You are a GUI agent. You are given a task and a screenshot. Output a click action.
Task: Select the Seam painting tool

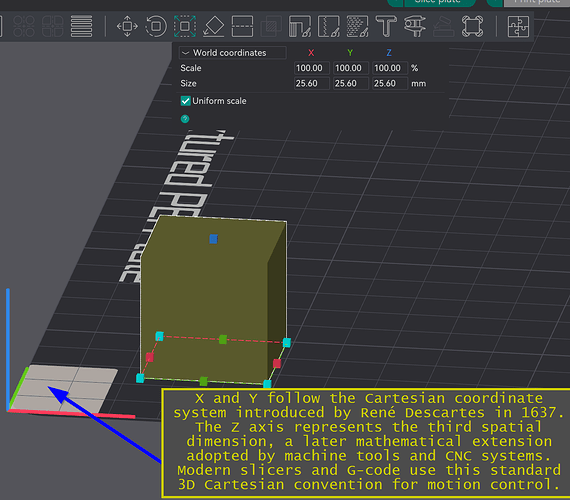pos(329,26)
